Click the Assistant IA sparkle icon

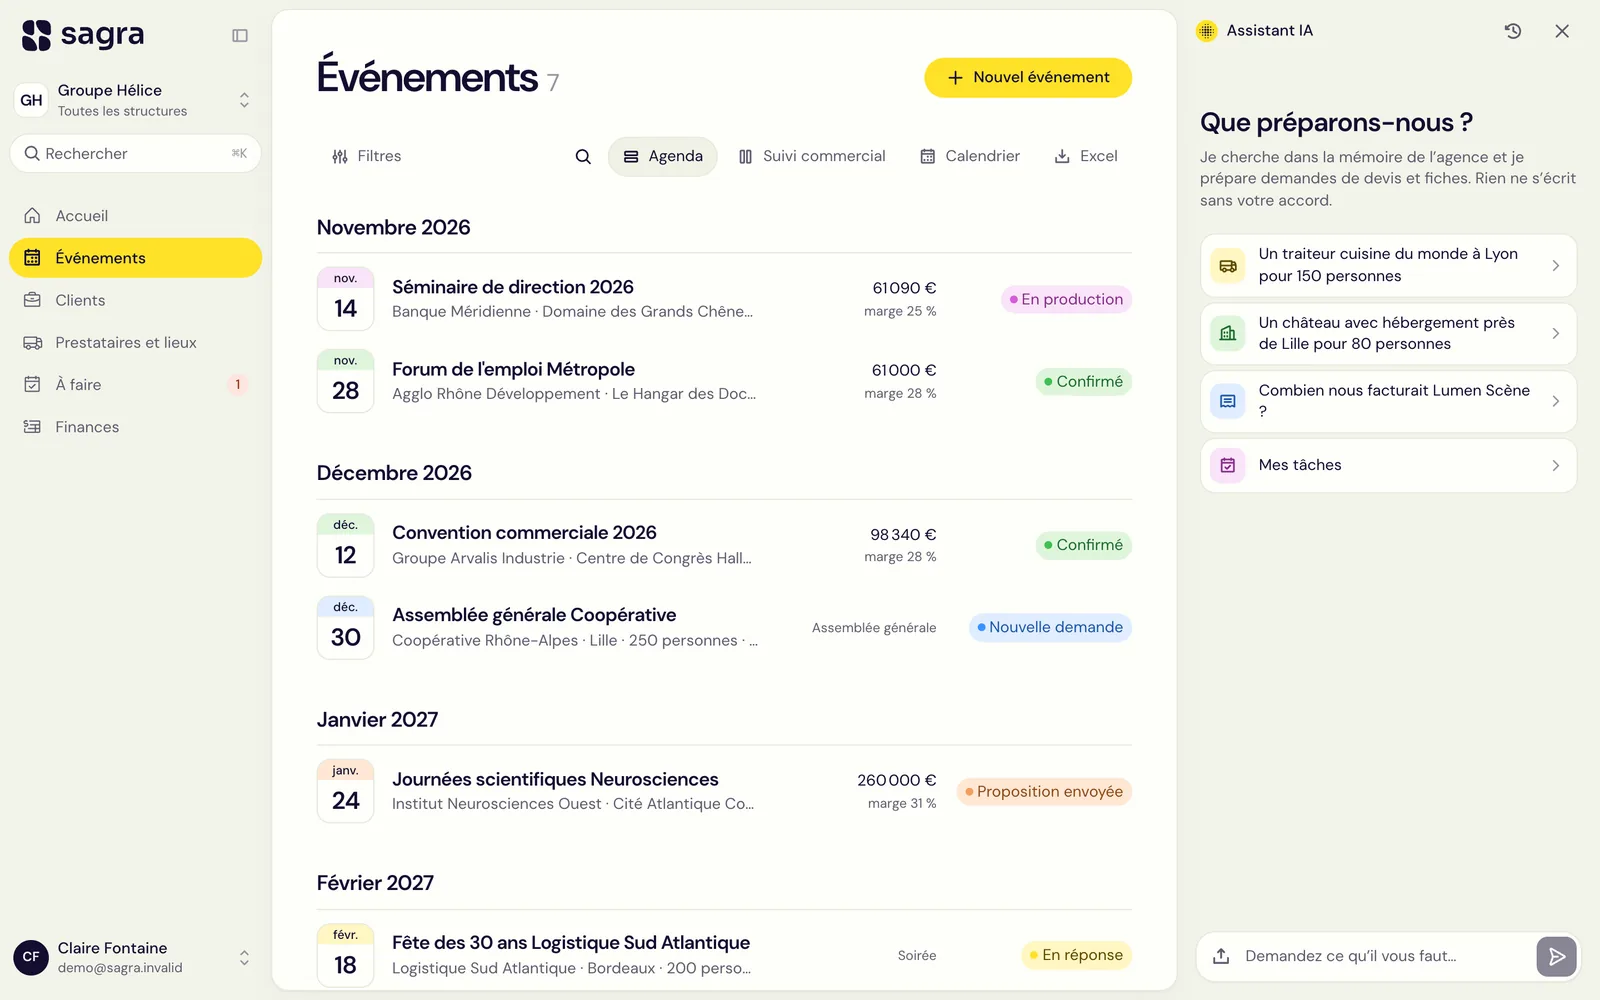pos(1207,31)
